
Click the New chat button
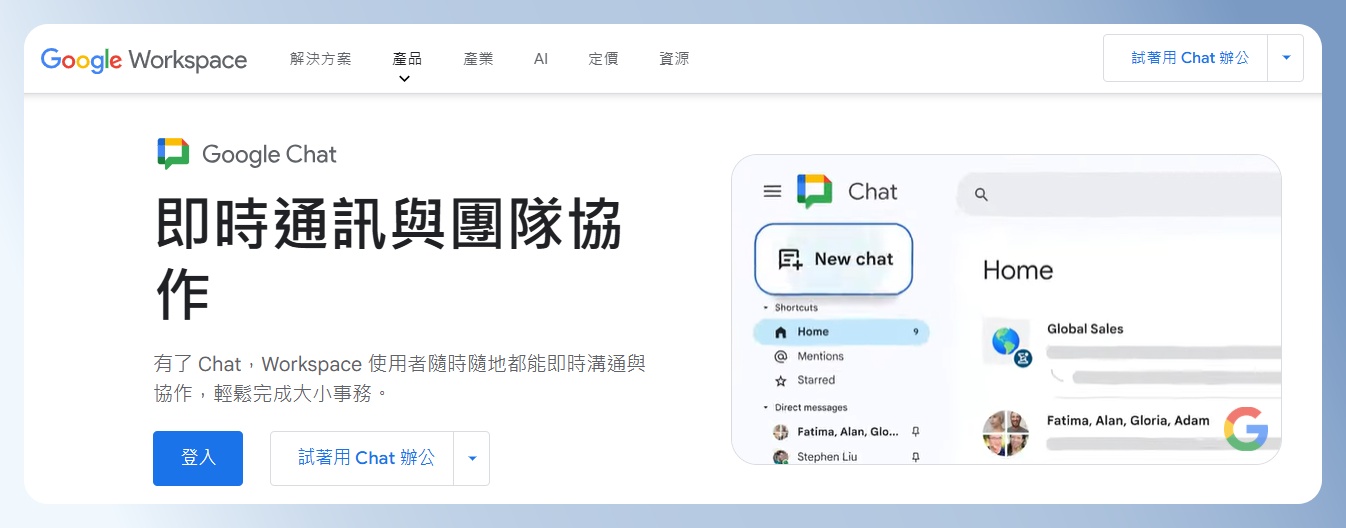coord(834,259)
